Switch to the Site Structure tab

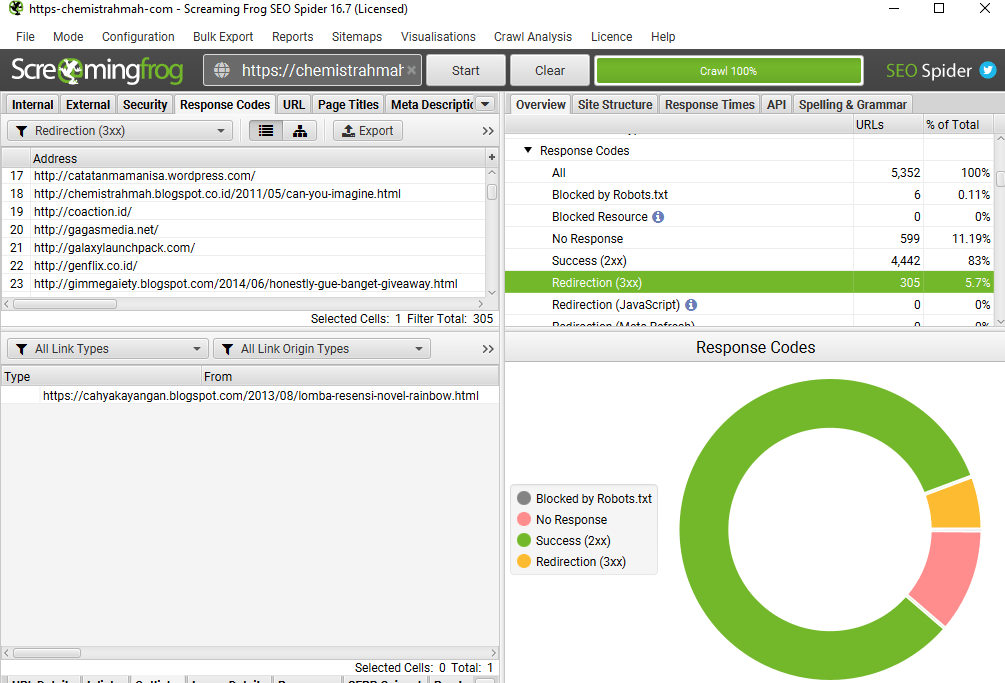pyautogui.click(x=615, y=104)
